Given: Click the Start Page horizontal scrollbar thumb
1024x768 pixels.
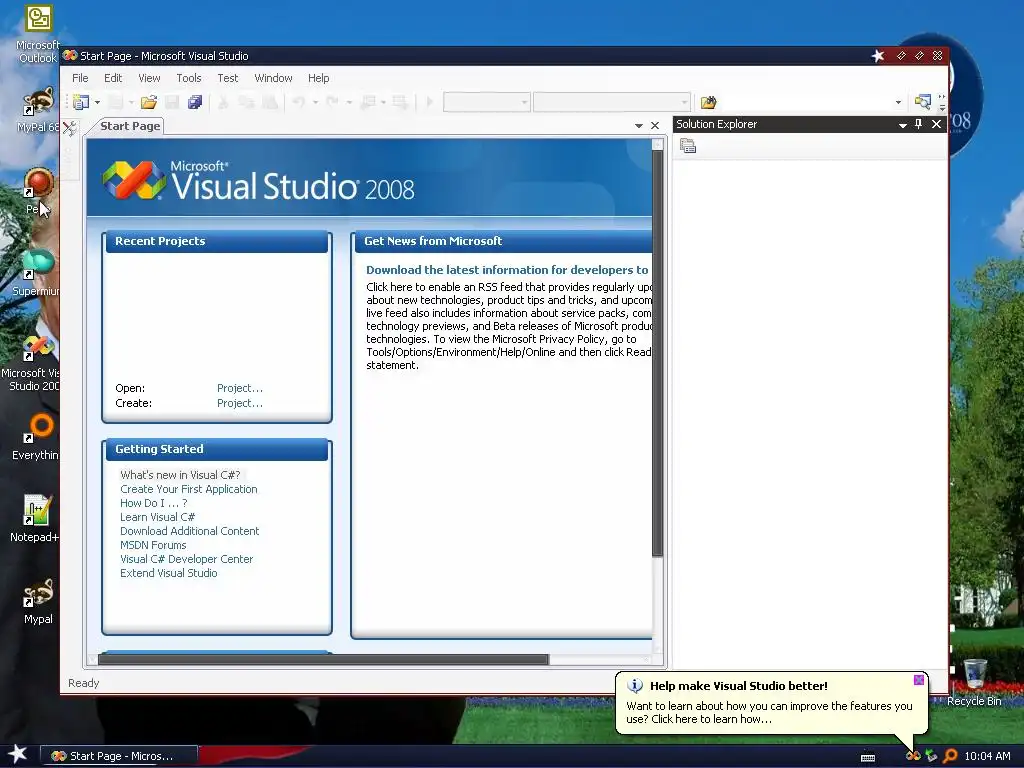Looking at the screenshot, I should tap(323, 660).
